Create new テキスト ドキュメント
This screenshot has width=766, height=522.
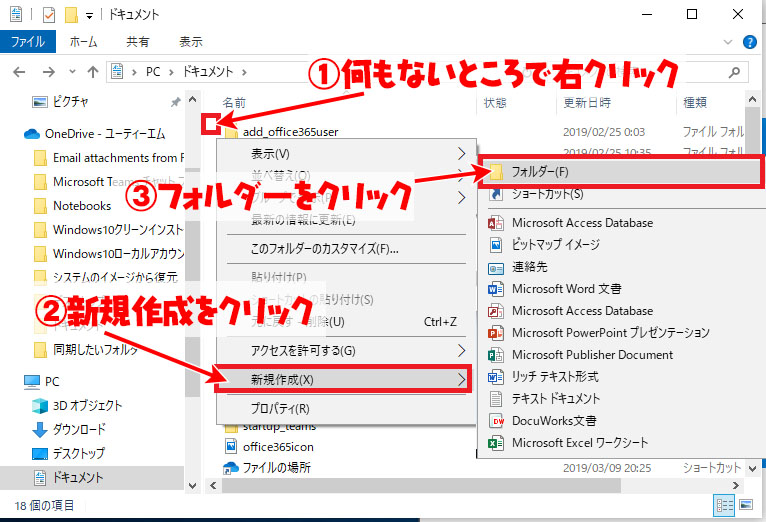[621, 398]
